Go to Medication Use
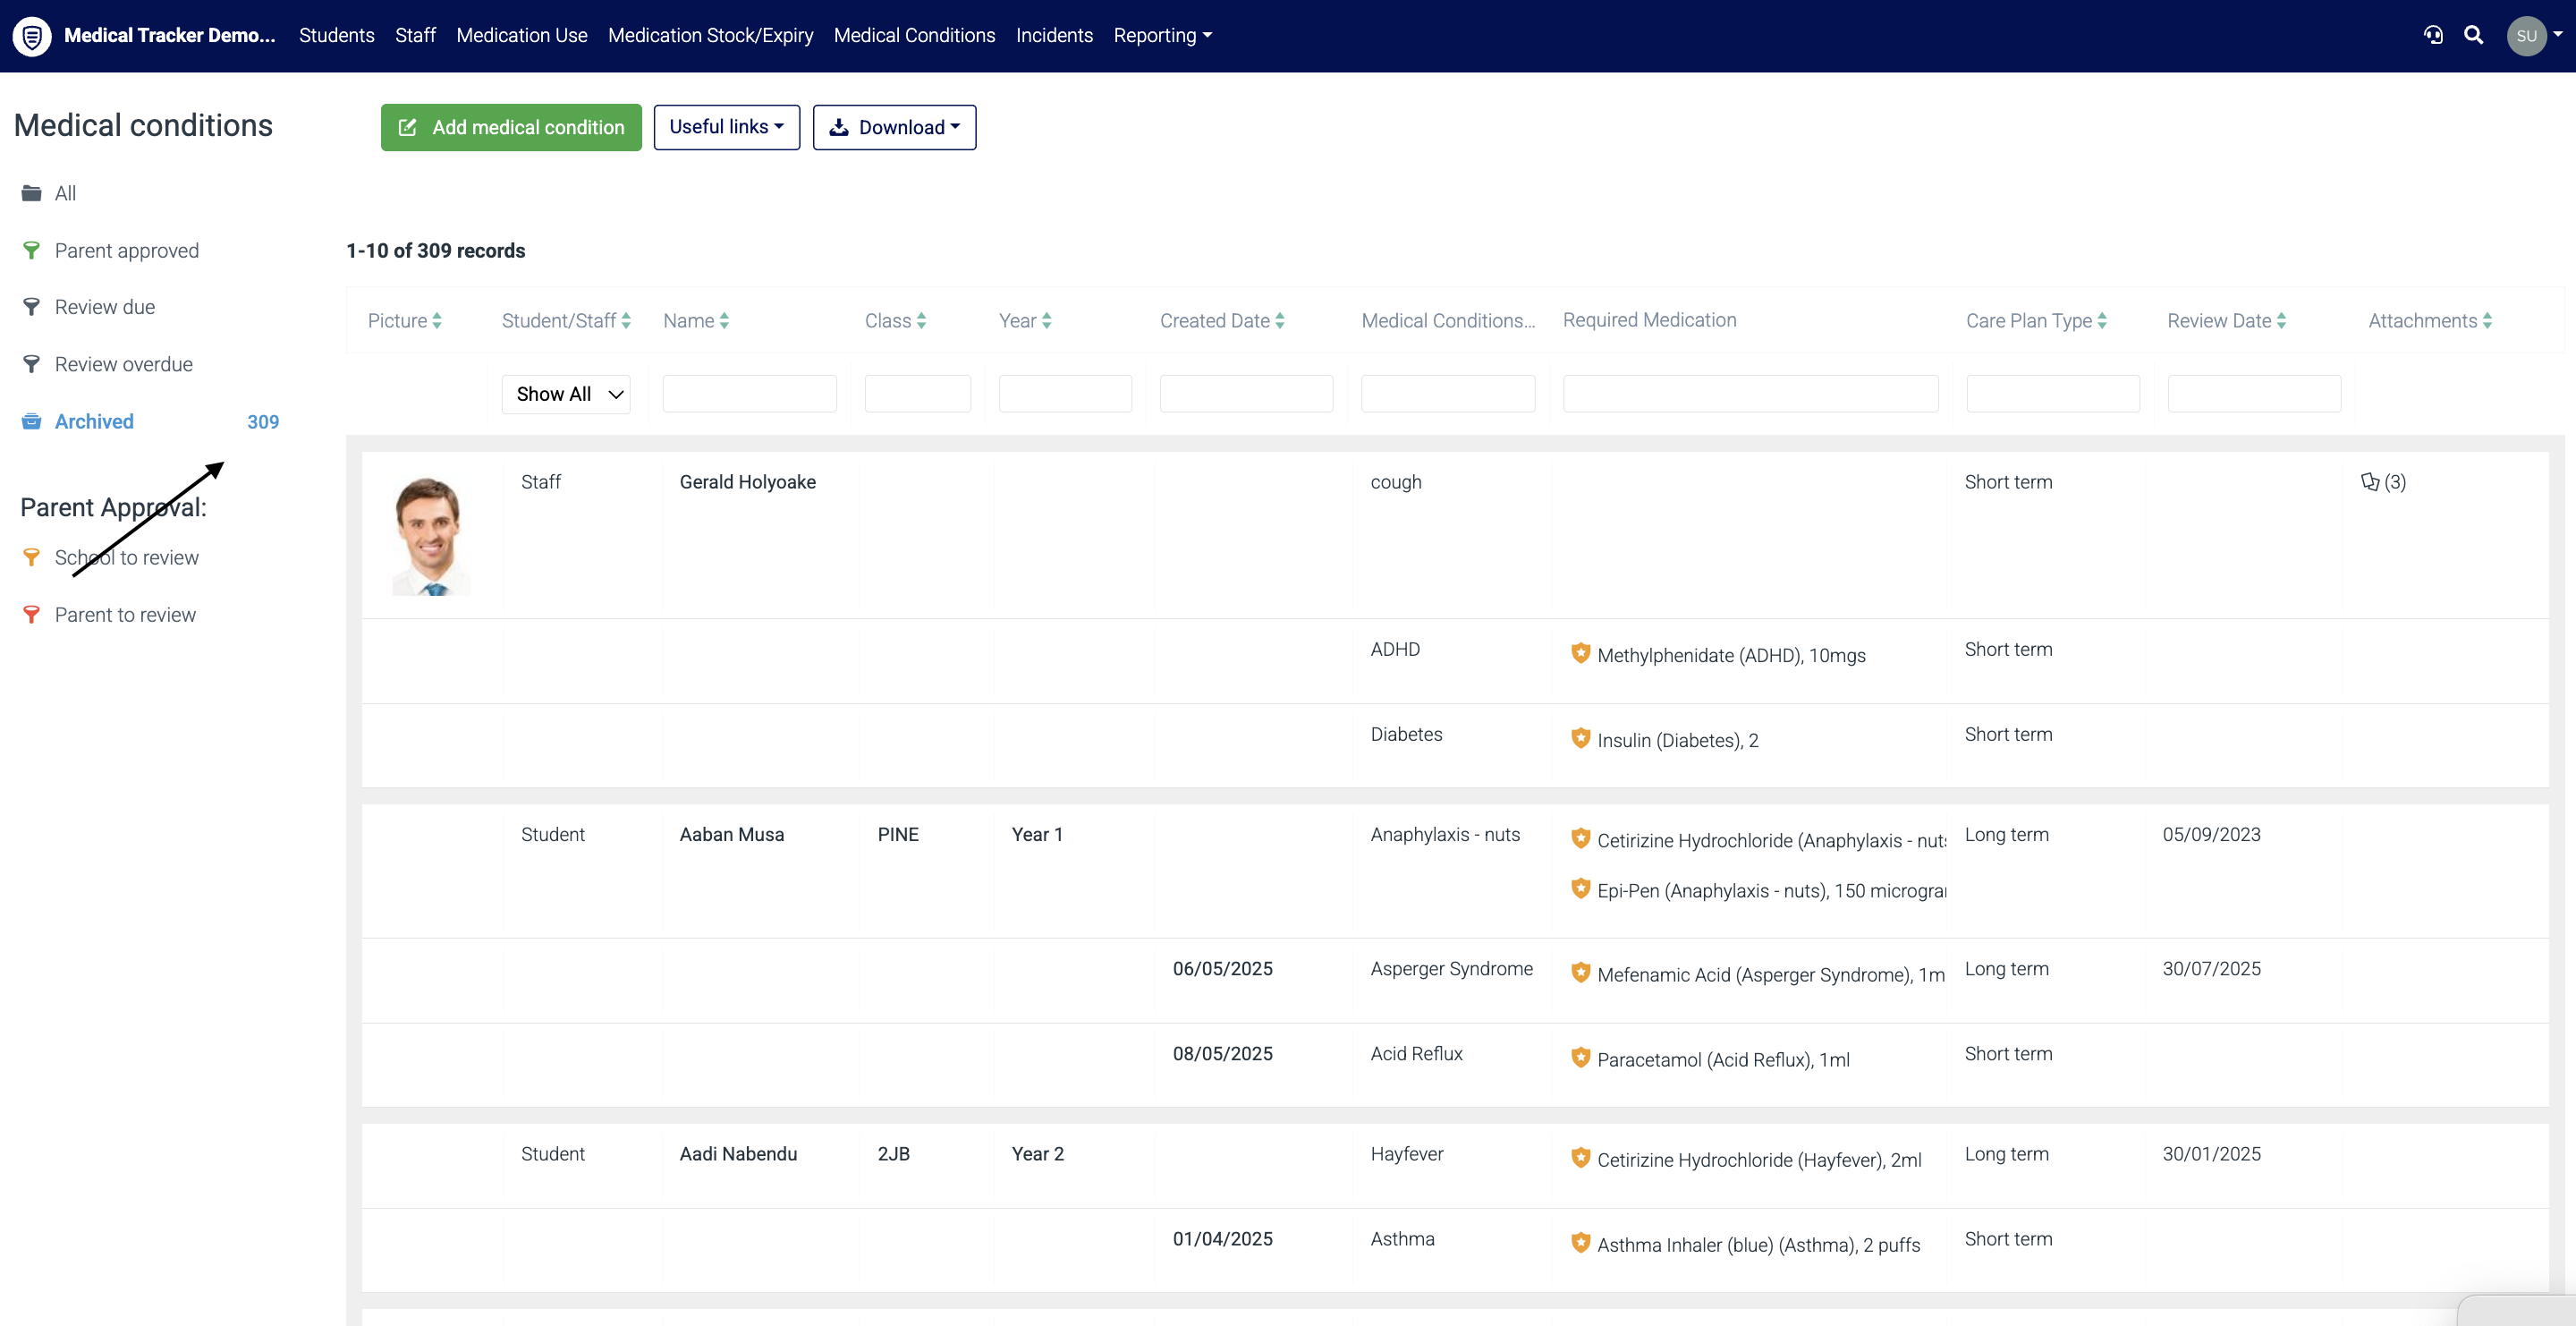 pos(522,36)
